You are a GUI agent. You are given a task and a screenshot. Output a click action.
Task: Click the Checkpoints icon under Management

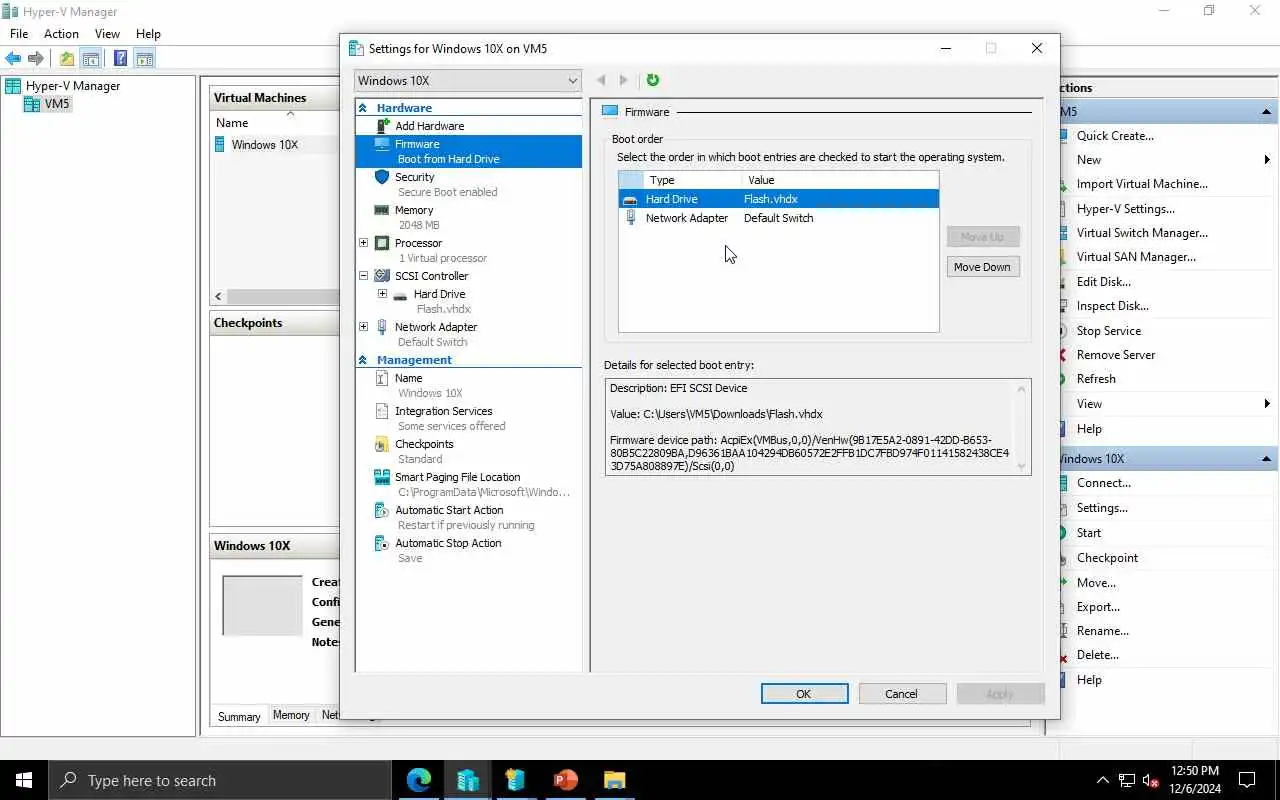[x=382, y=444]
